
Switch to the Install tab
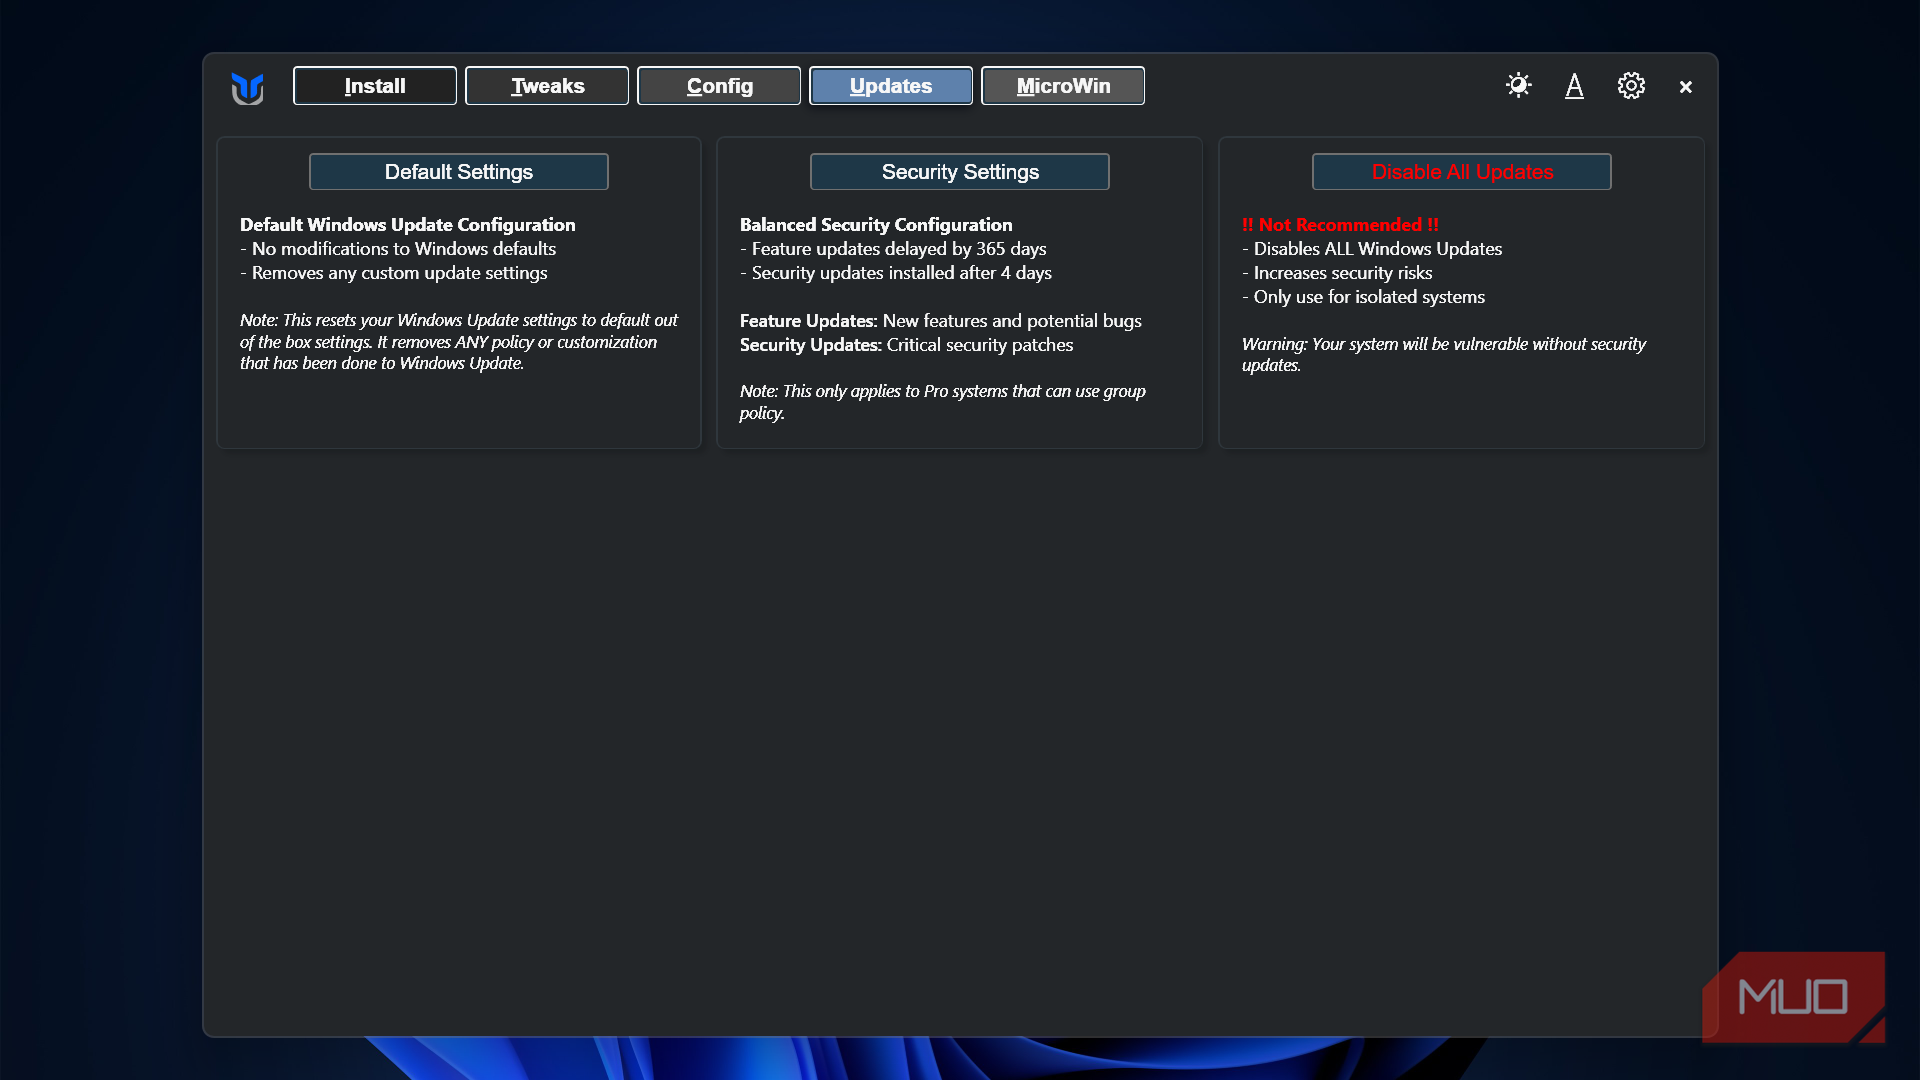point(375,86)
